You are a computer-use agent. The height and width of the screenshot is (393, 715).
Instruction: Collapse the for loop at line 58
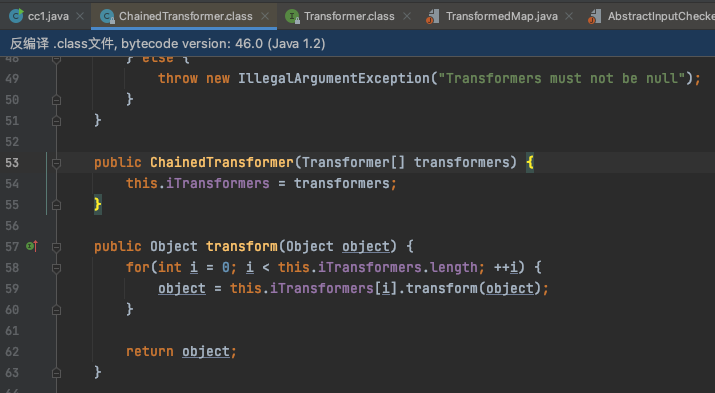[57, 268]
